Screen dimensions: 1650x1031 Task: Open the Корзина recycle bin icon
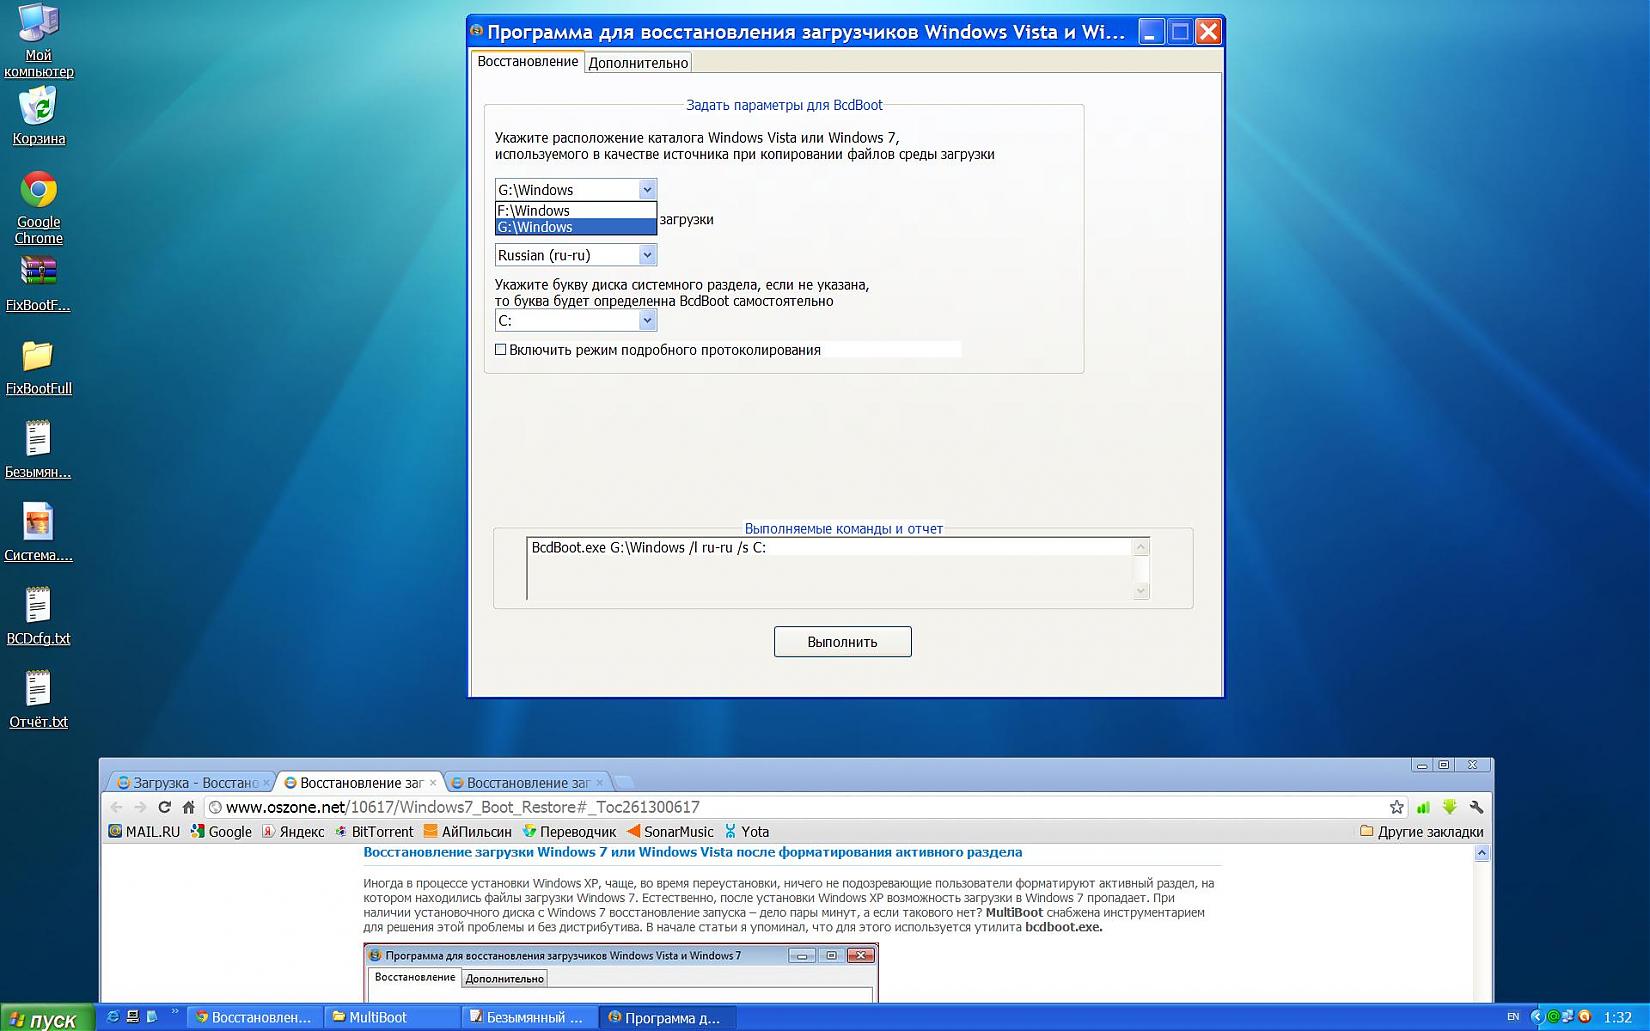38,116
